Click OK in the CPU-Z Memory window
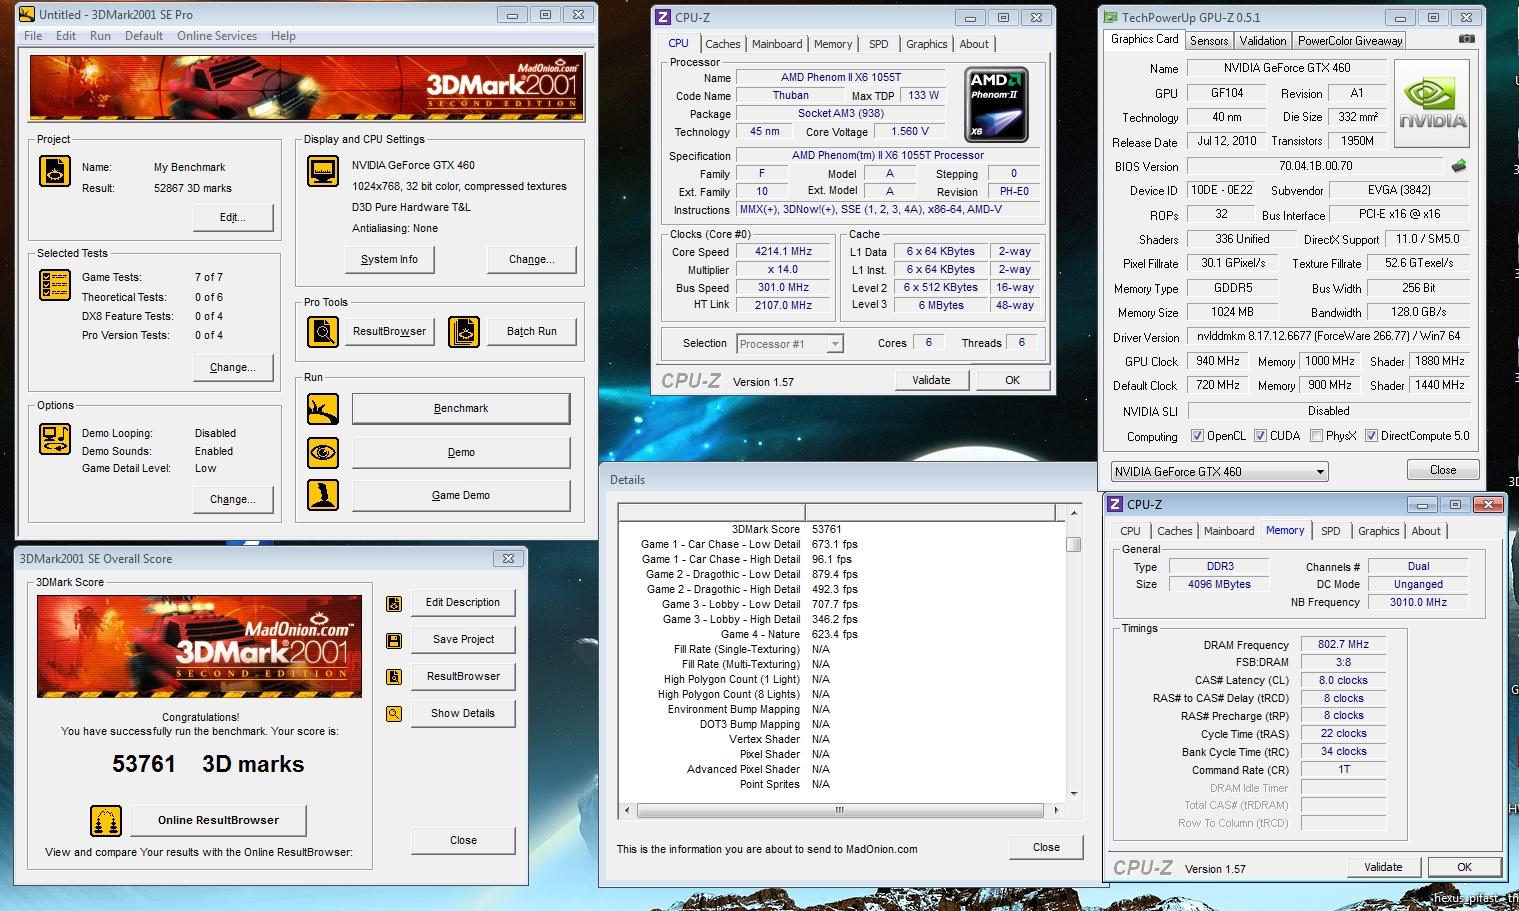 click(x=1464, y=867)
